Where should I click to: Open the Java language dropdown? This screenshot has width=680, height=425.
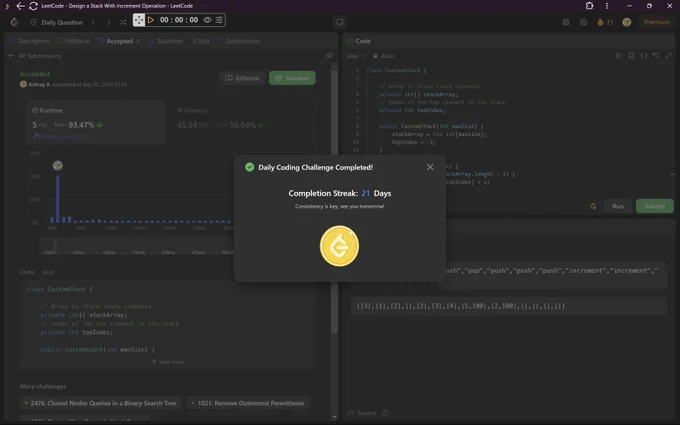click(x=356, y=56)
